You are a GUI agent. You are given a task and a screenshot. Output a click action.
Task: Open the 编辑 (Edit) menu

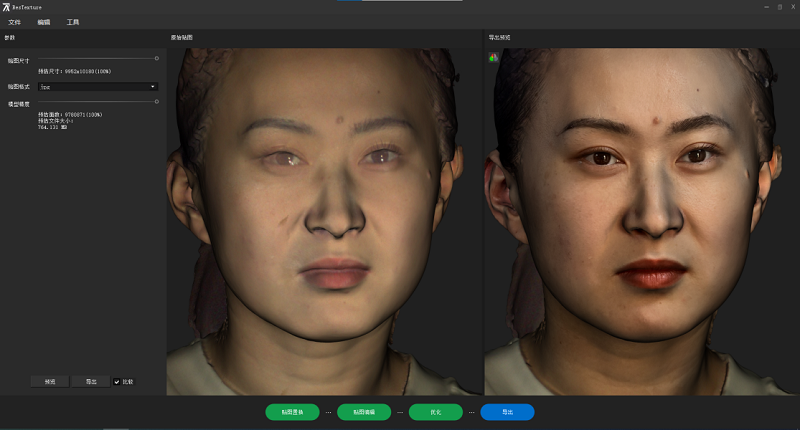(x=43, y=21)
